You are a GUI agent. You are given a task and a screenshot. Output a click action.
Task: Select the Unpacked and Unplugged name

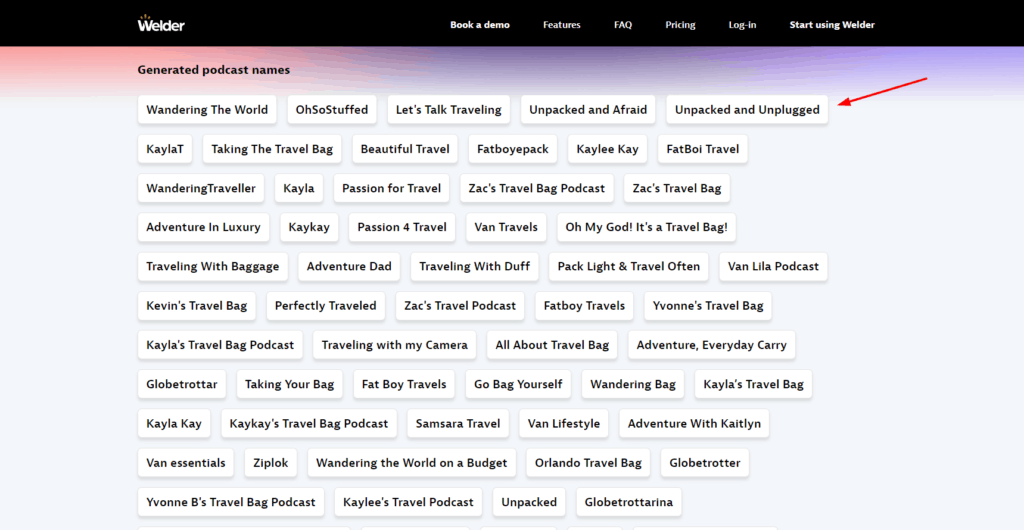point(747,110)
